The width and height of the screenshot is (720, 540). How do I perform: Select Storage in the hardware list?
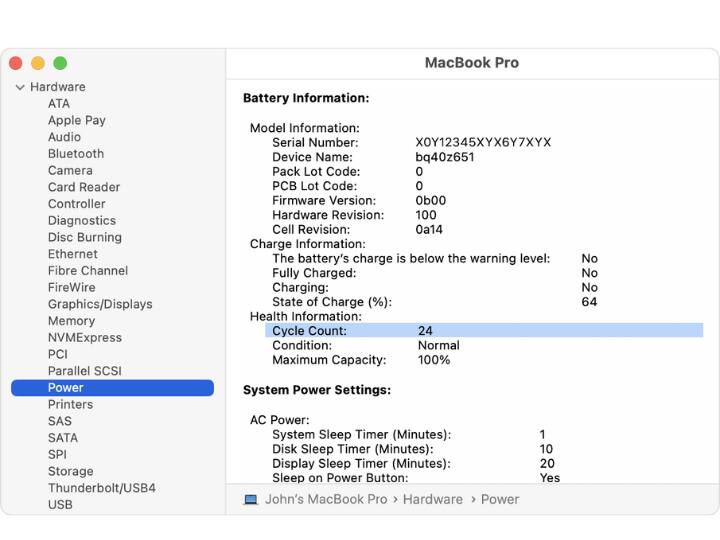tap(71, 471)
